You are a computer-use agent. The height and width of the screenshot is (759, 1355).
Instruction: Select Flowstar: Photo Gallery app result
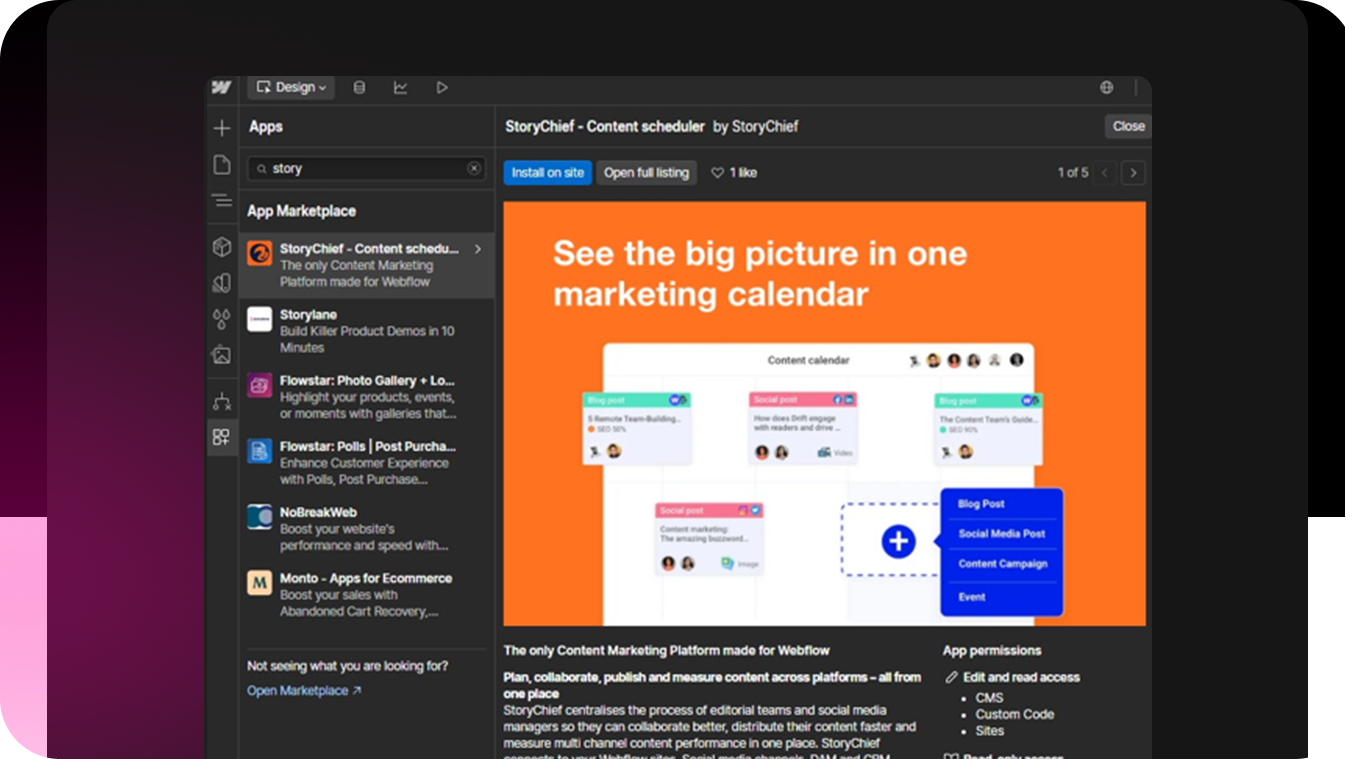[366, 397]
